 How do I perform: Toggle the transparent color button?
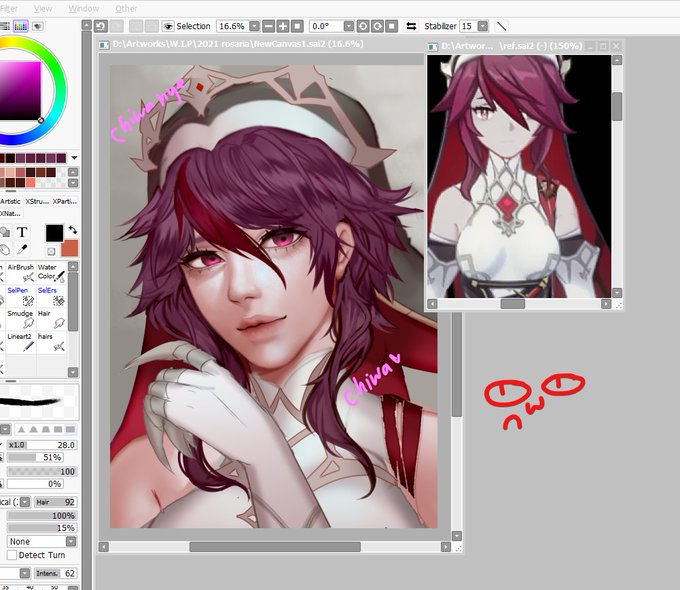[x=51, y=251]
